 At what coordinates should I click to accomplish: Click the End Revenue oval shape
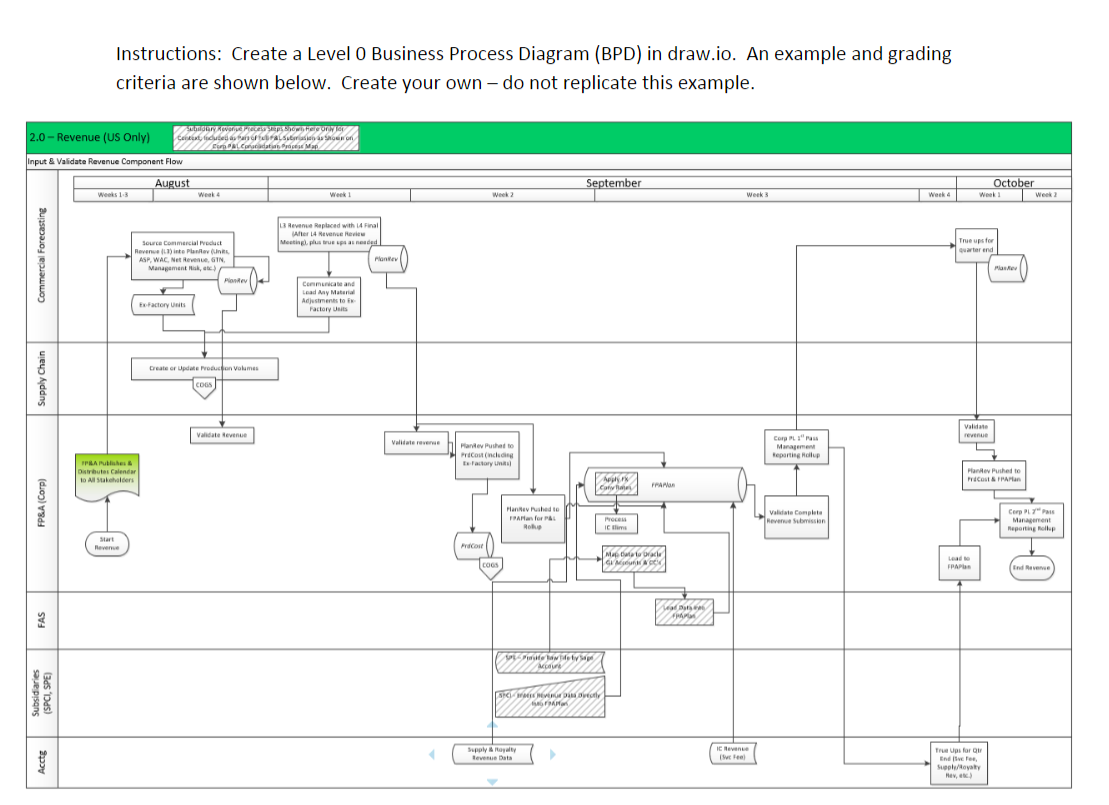click(1030, 567)
